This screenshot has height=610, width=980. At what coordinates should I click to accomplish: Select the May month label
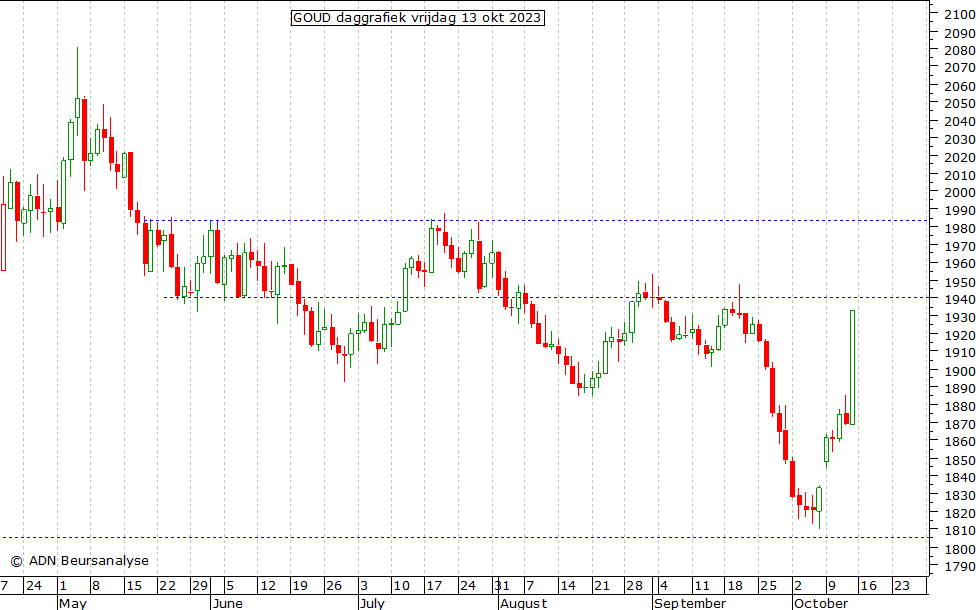pyautogui.click(x=72, y=603)
